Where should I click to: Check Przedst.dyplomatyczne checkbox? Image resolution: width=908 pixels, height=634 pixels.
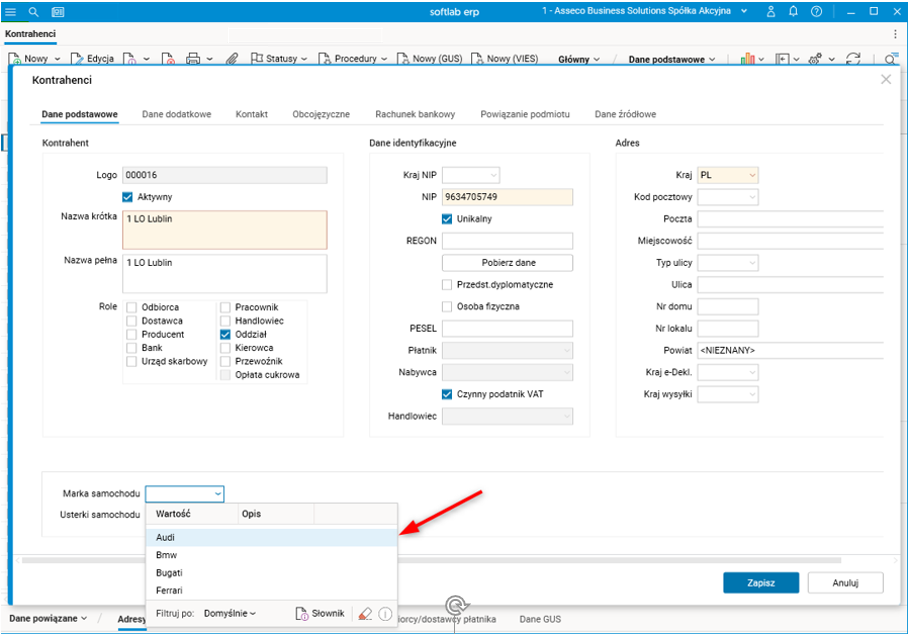click(447, 284)
